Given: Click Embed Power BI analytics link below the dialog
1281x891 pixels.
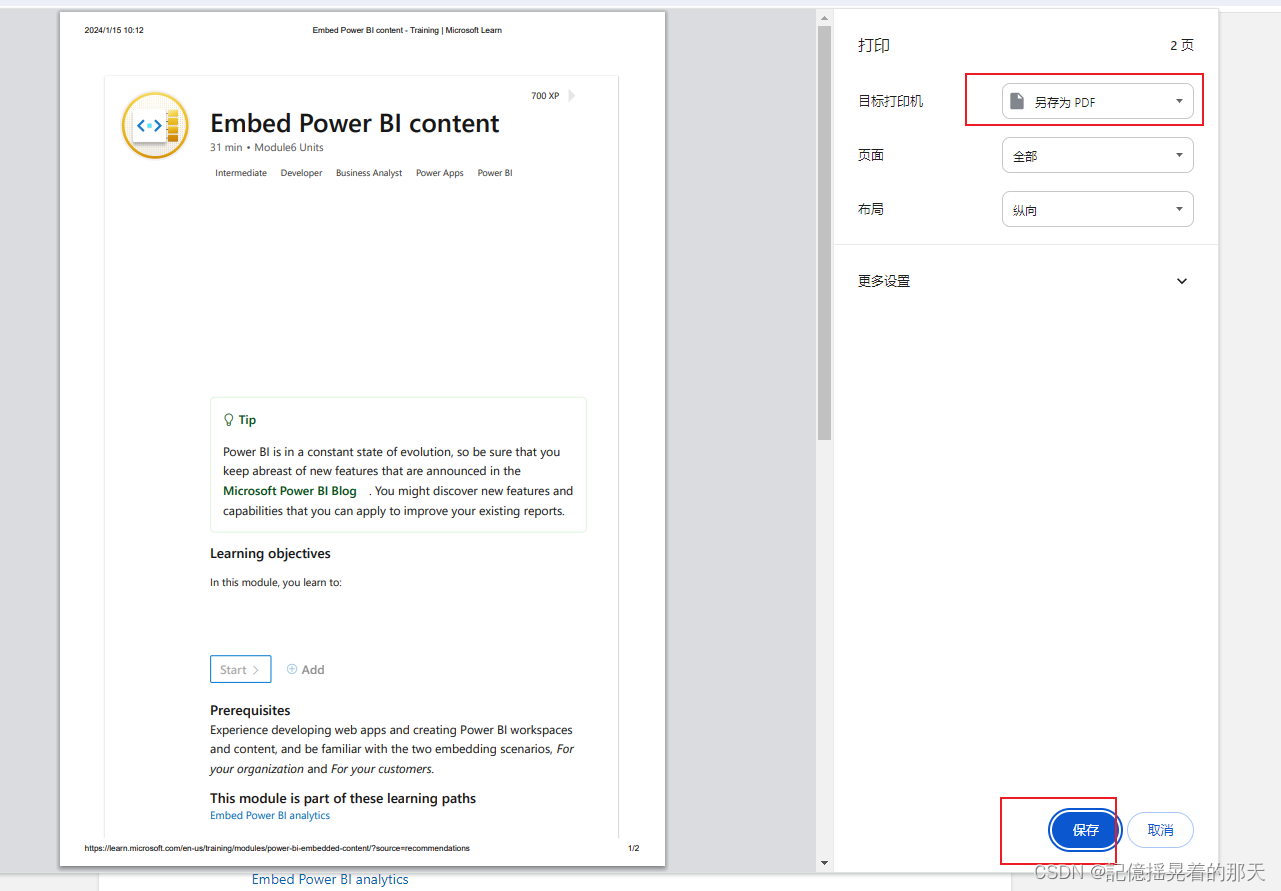Looking at the screenshot, I should coord(330,879).
